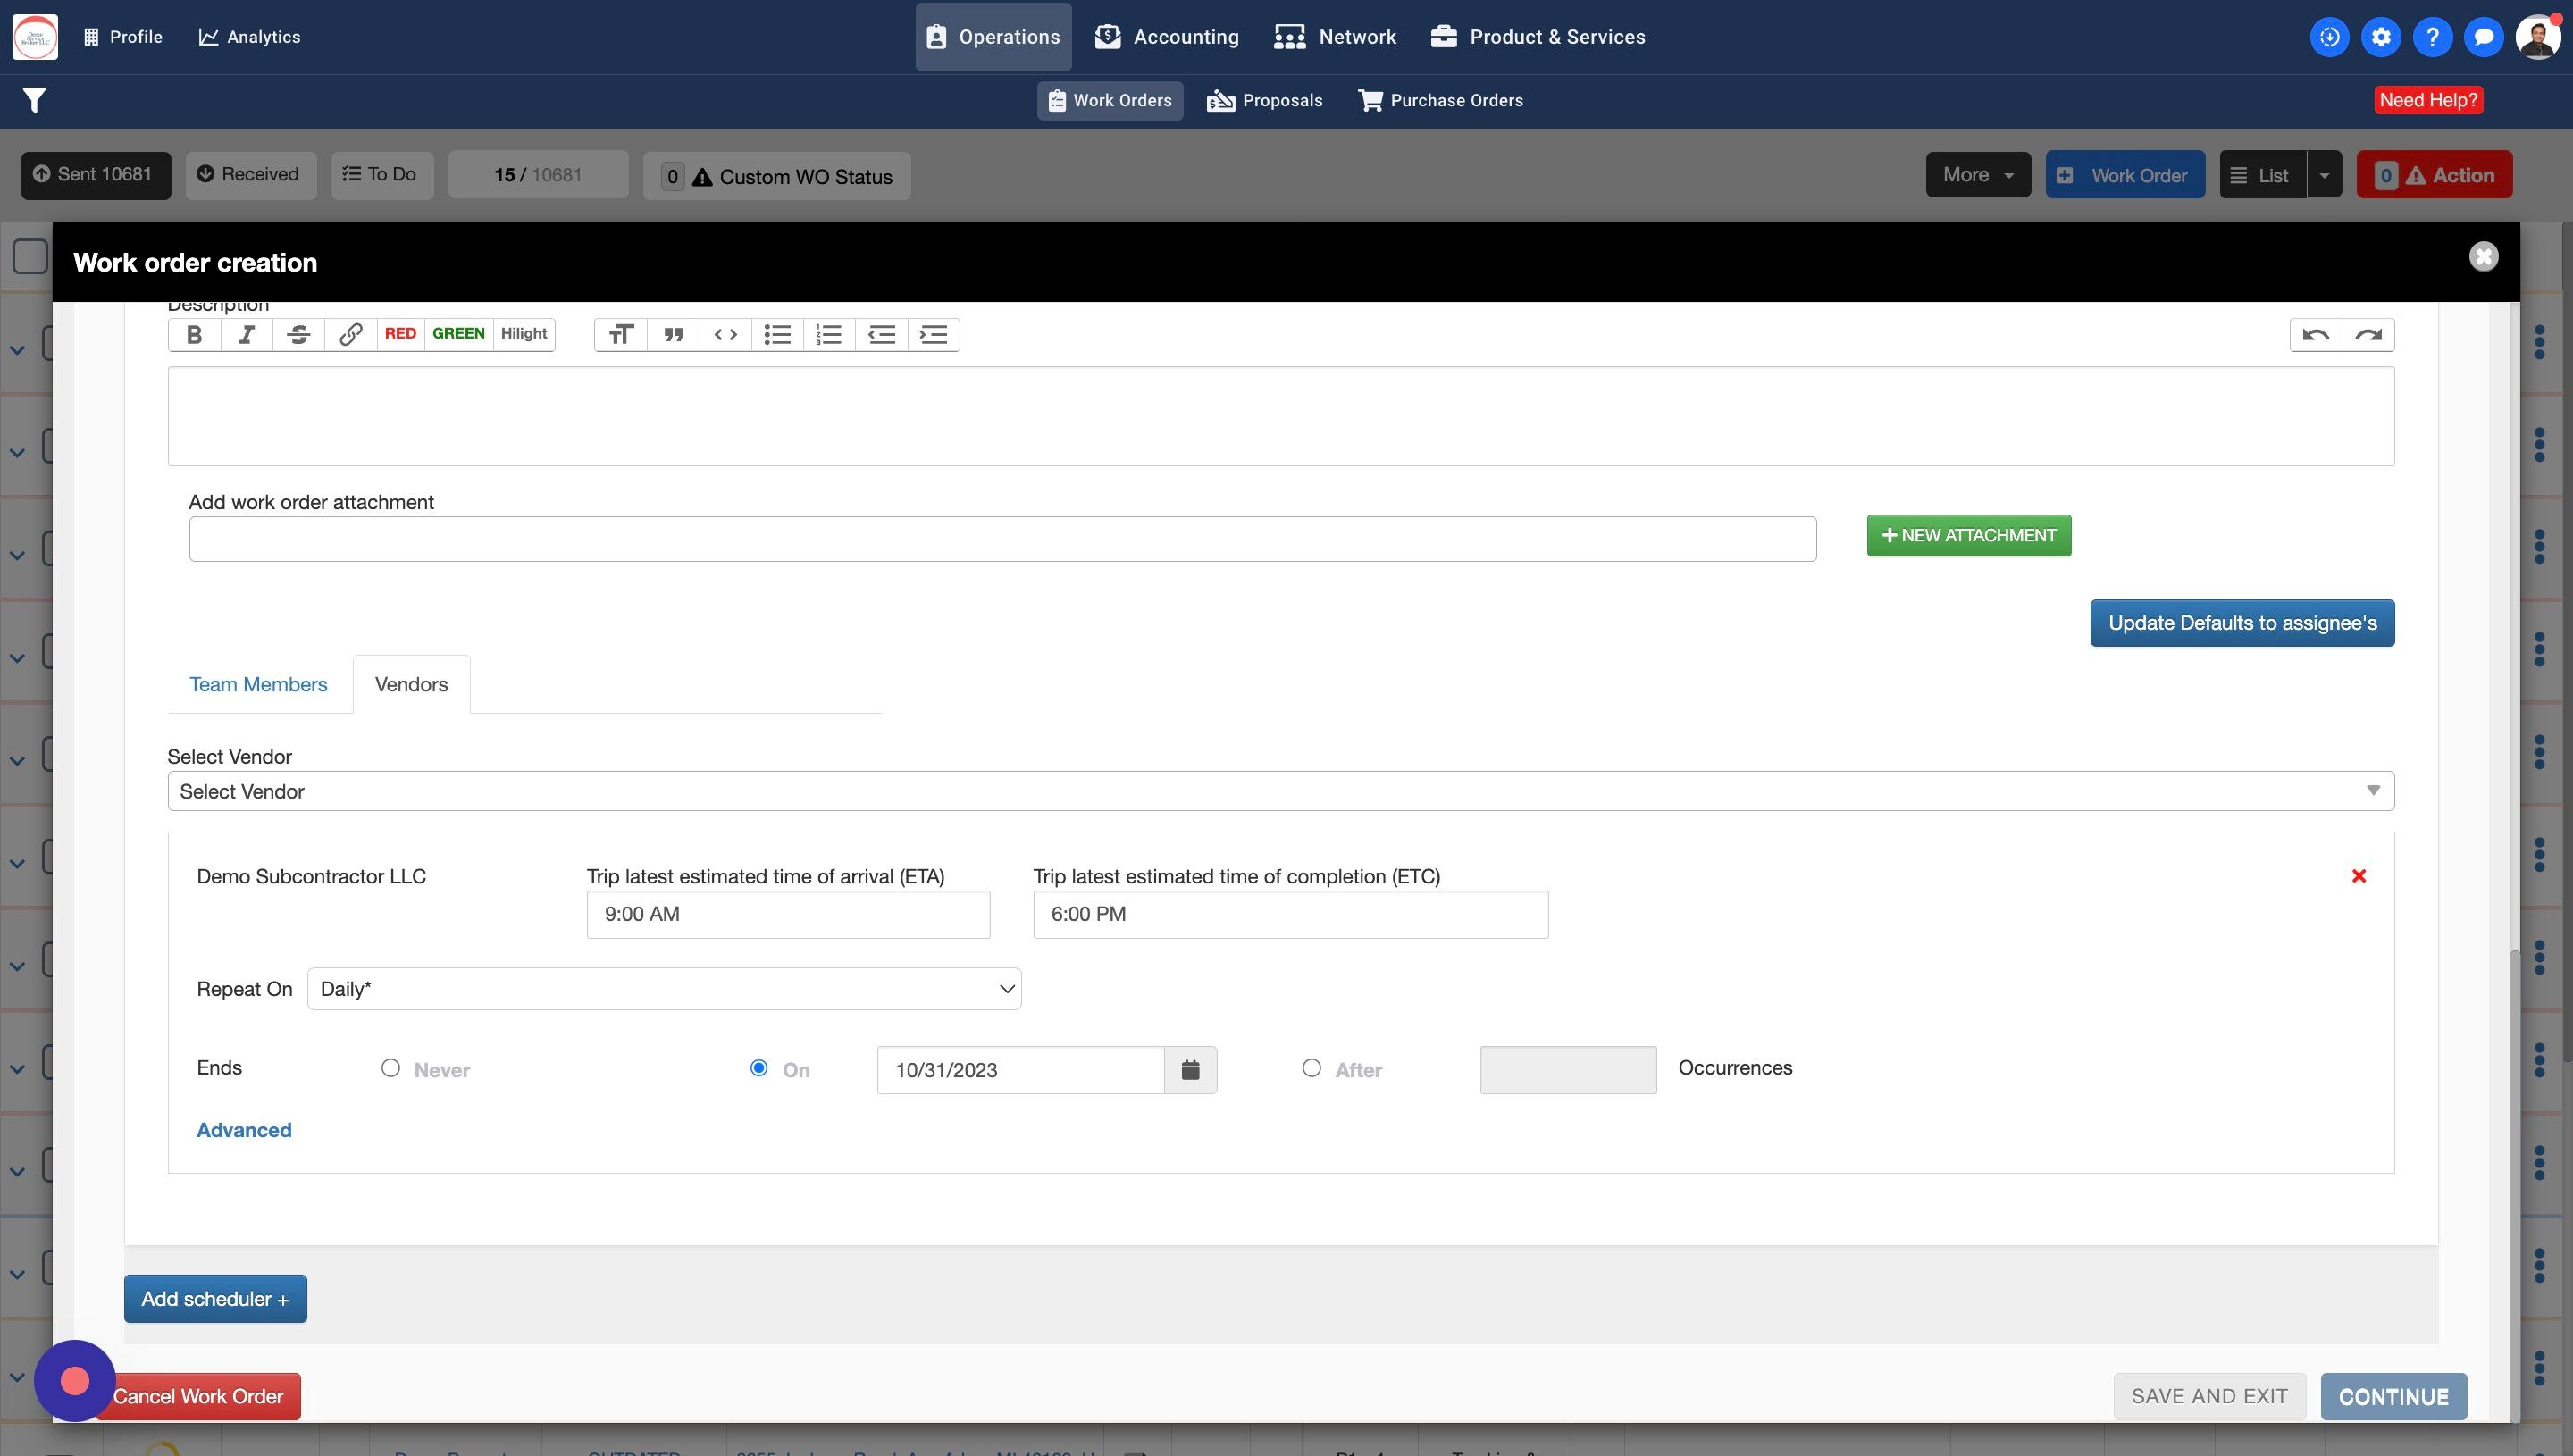Insert code block with the code icon
2573x1456 pixels.
tap(725, 334)
